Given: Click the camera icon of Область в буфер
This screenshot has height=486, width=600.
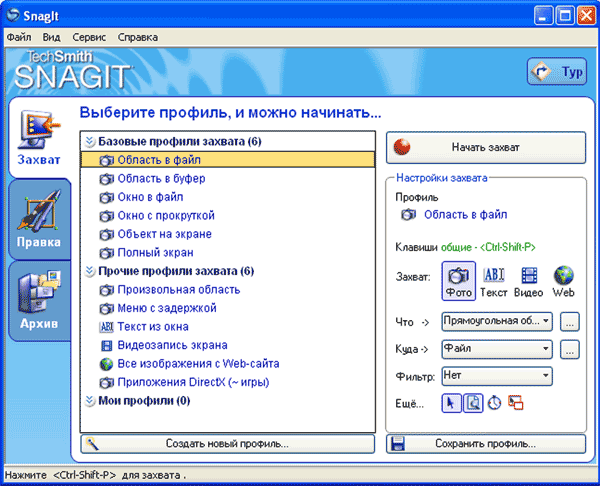Looking at the screenshot, I should [x=106, y=179].
